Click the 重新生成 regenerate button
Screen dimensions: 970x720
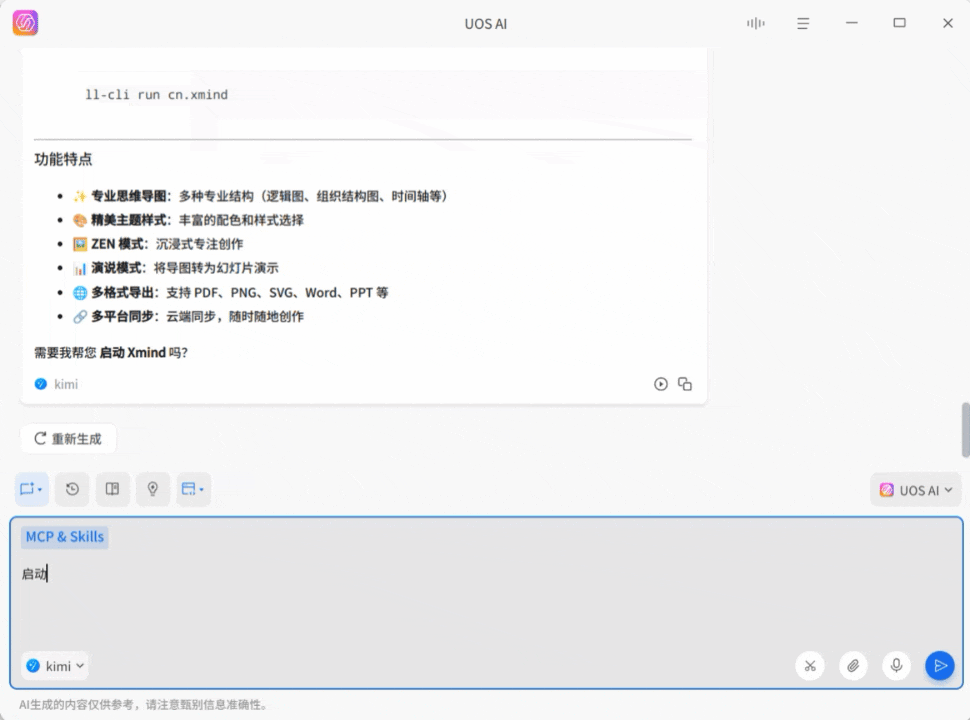coord(68,438)
